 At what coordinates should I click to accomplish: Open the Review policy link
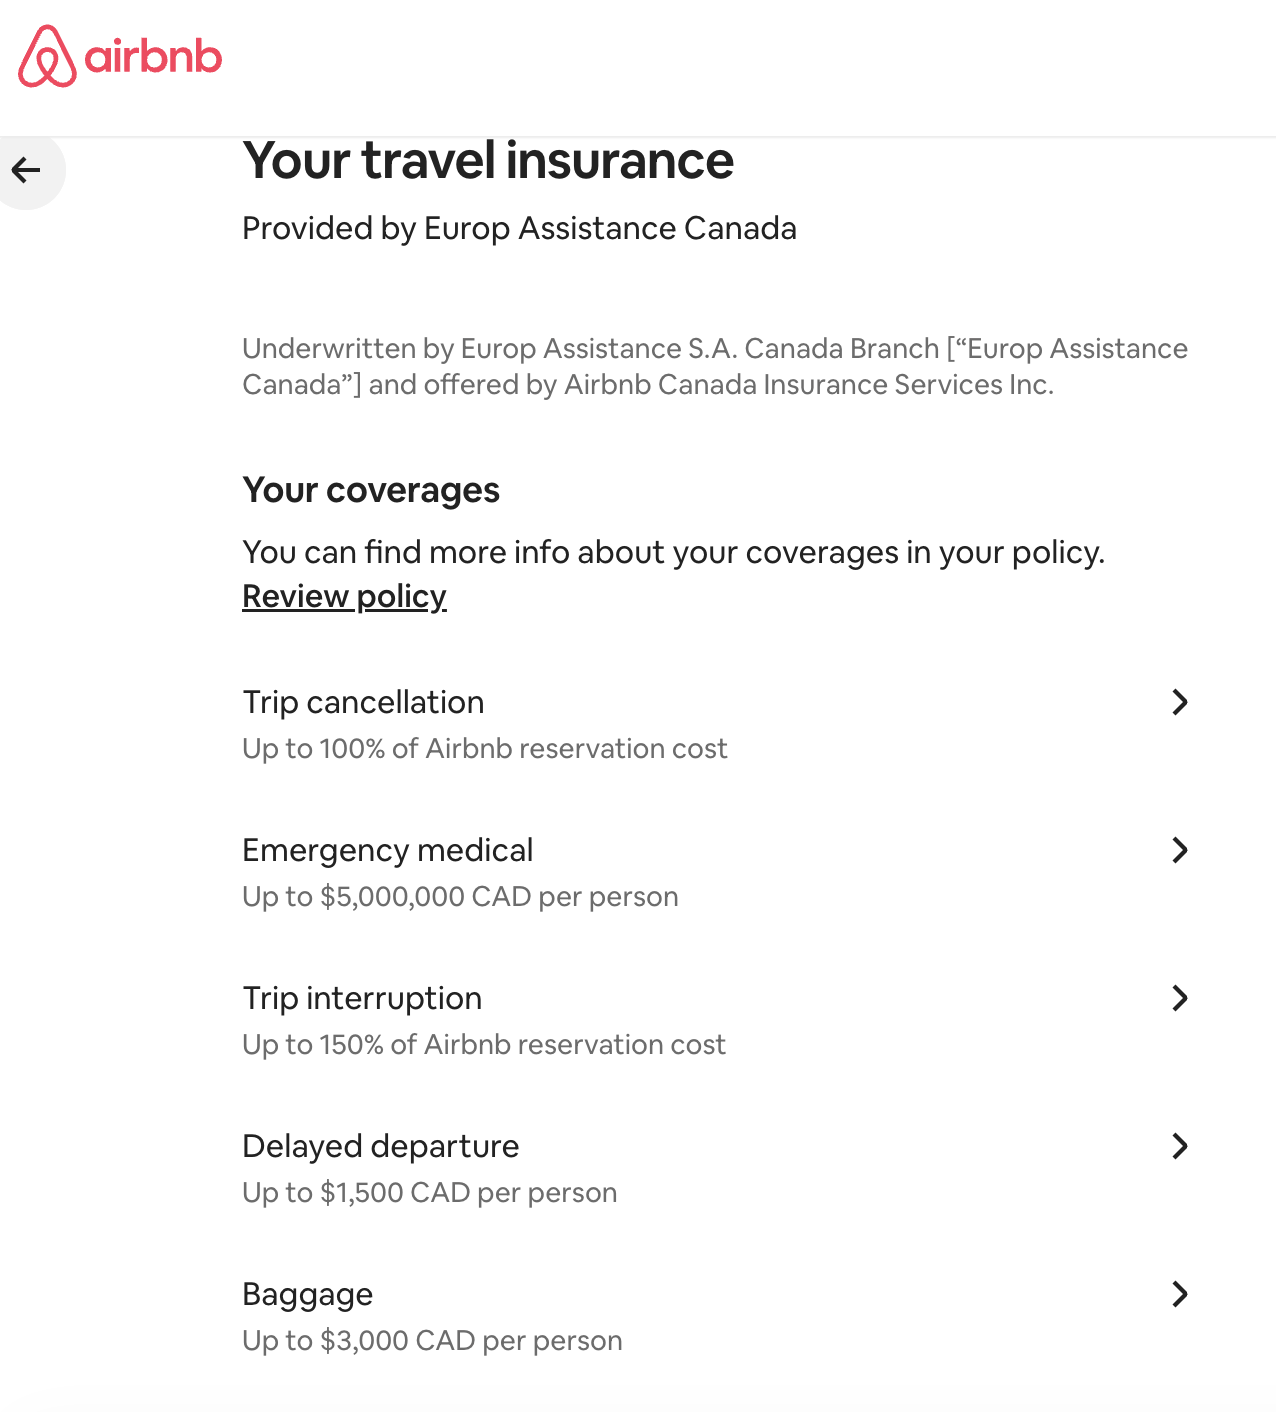344,596
